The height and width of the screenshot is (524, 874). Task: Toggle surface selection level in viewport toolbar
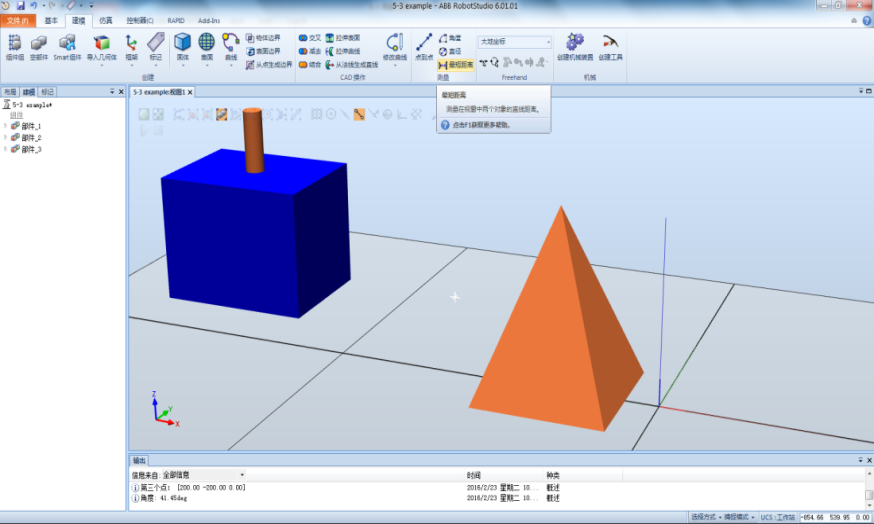pos(193,114)
